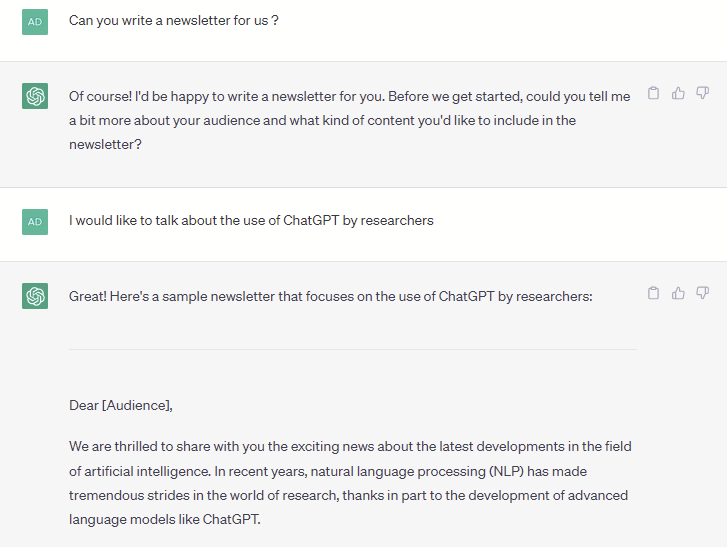Click the line starting "Of course! I'd be happy"
727x547 pixels.
[x=350, y=96]
